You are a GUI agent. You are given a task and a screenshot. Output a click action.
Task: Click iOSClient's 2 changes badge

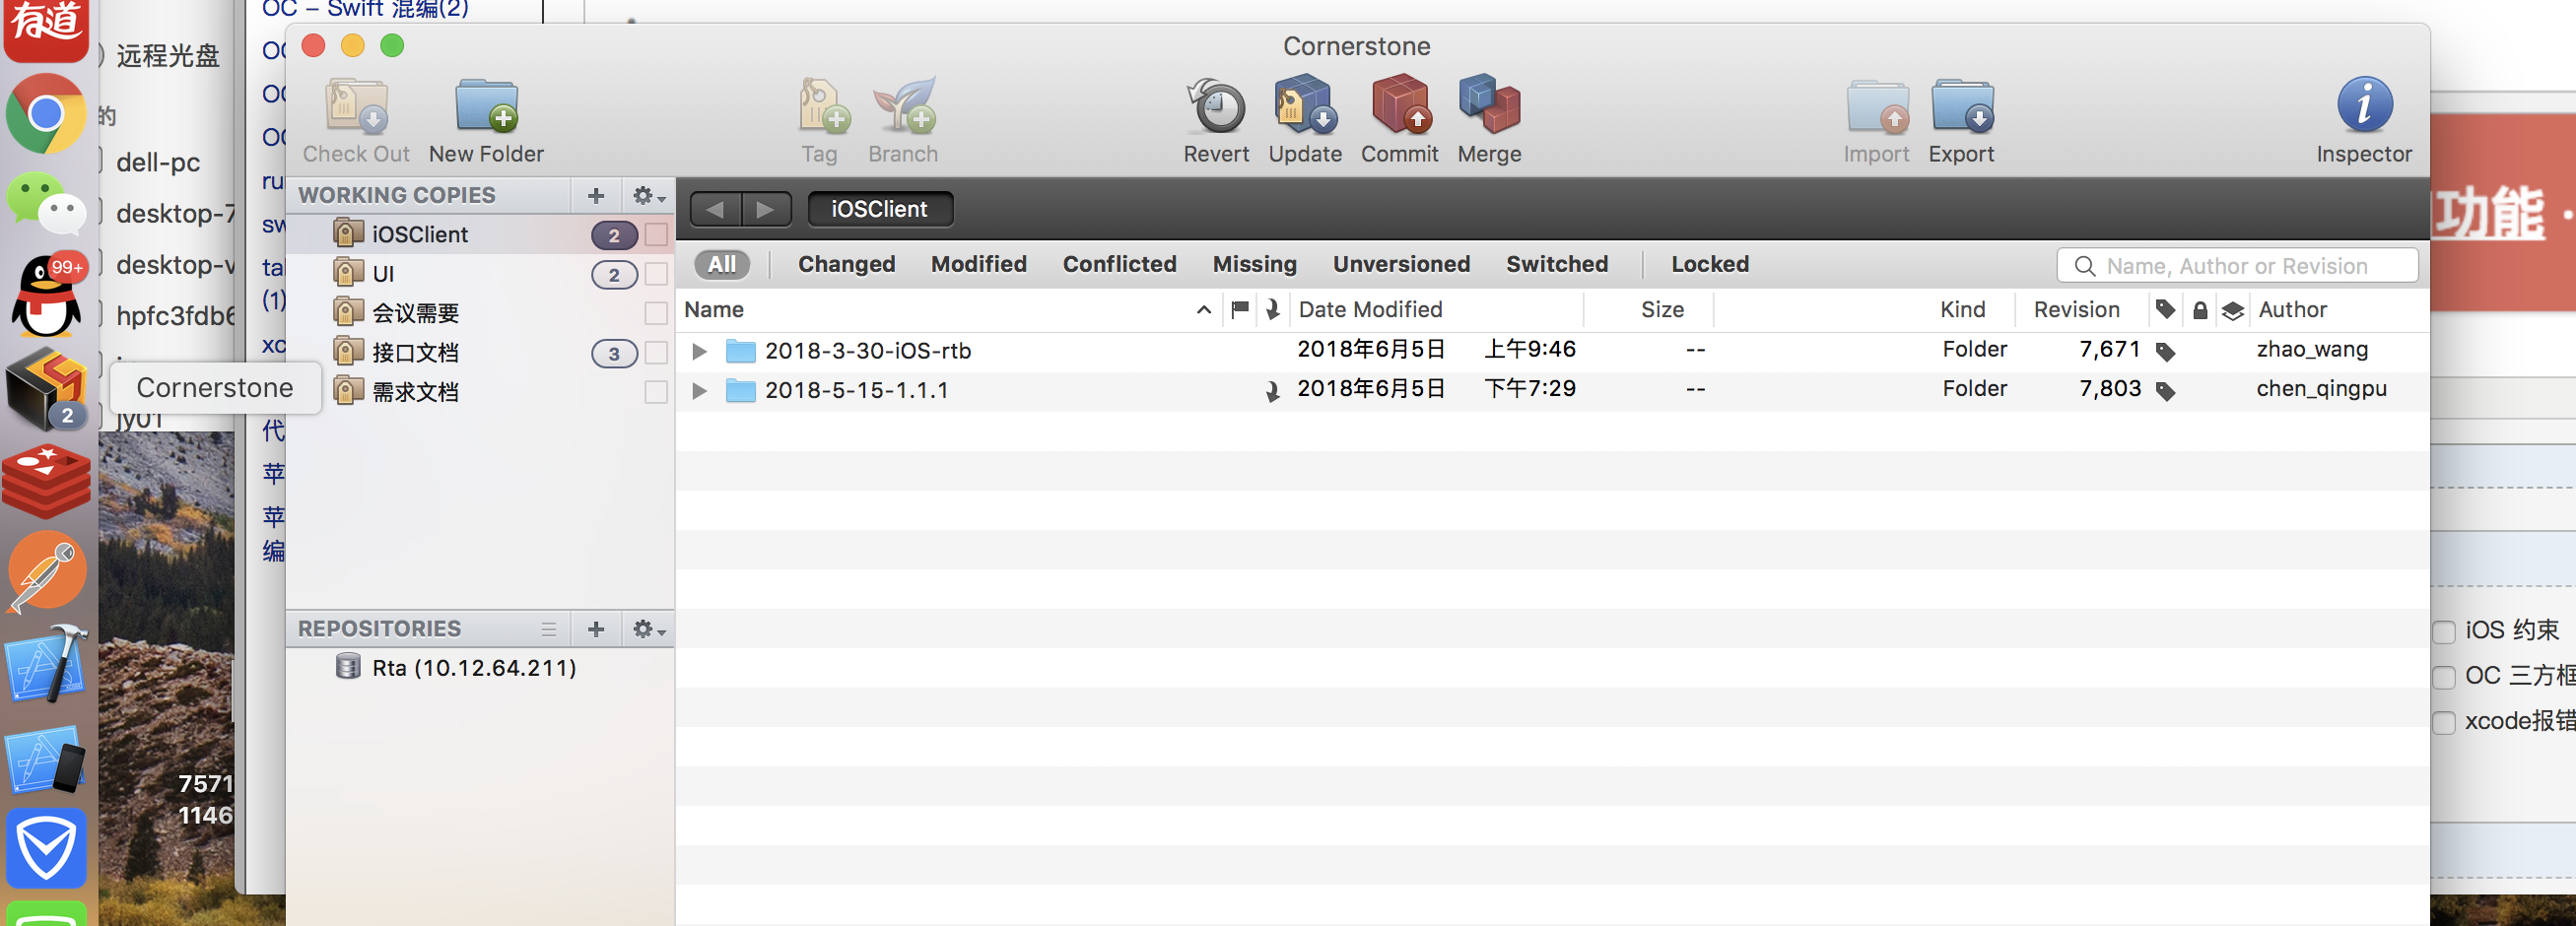click(x=614, y=235)
